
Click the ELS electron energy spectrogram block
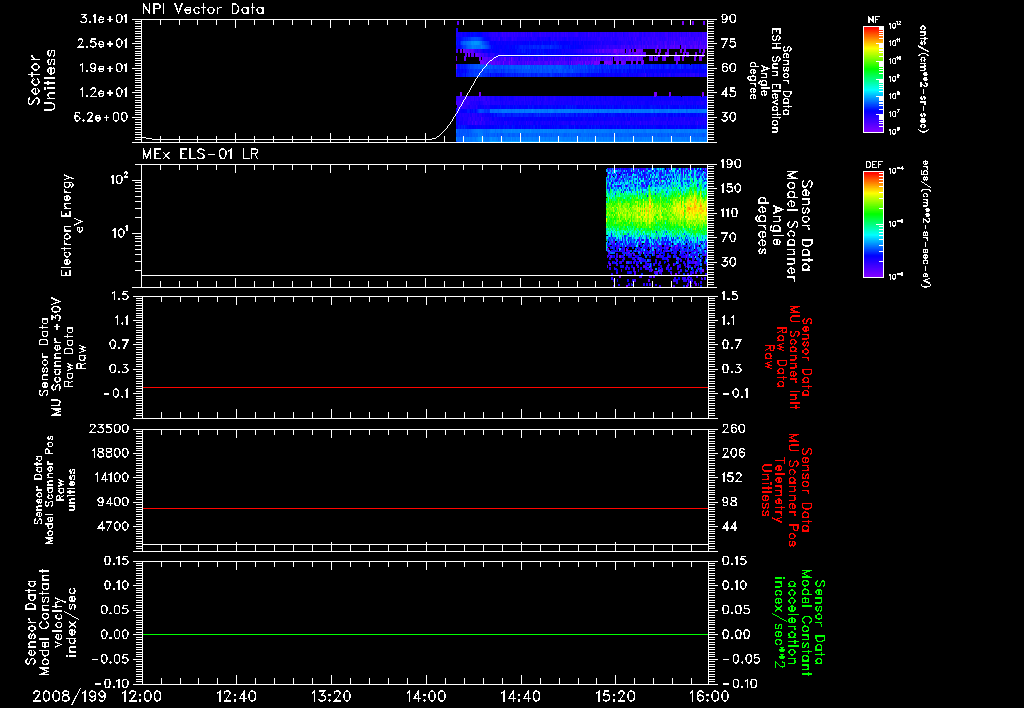coord(657,227)
